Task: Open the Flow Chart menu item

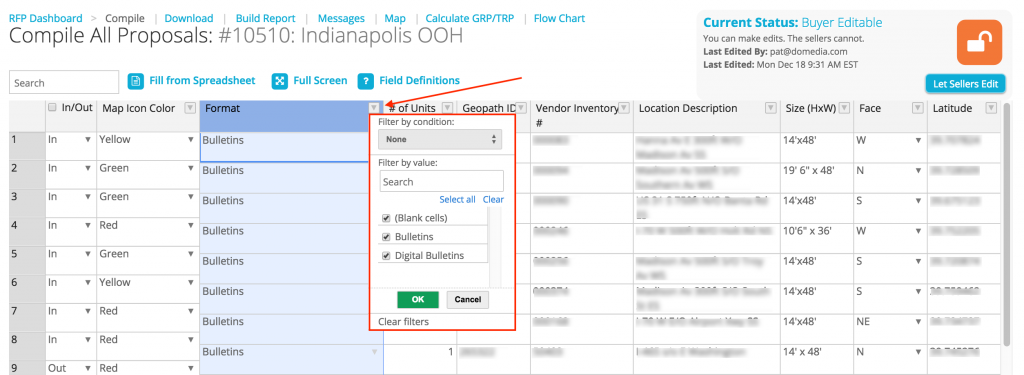Action: [x=559, y=18]
